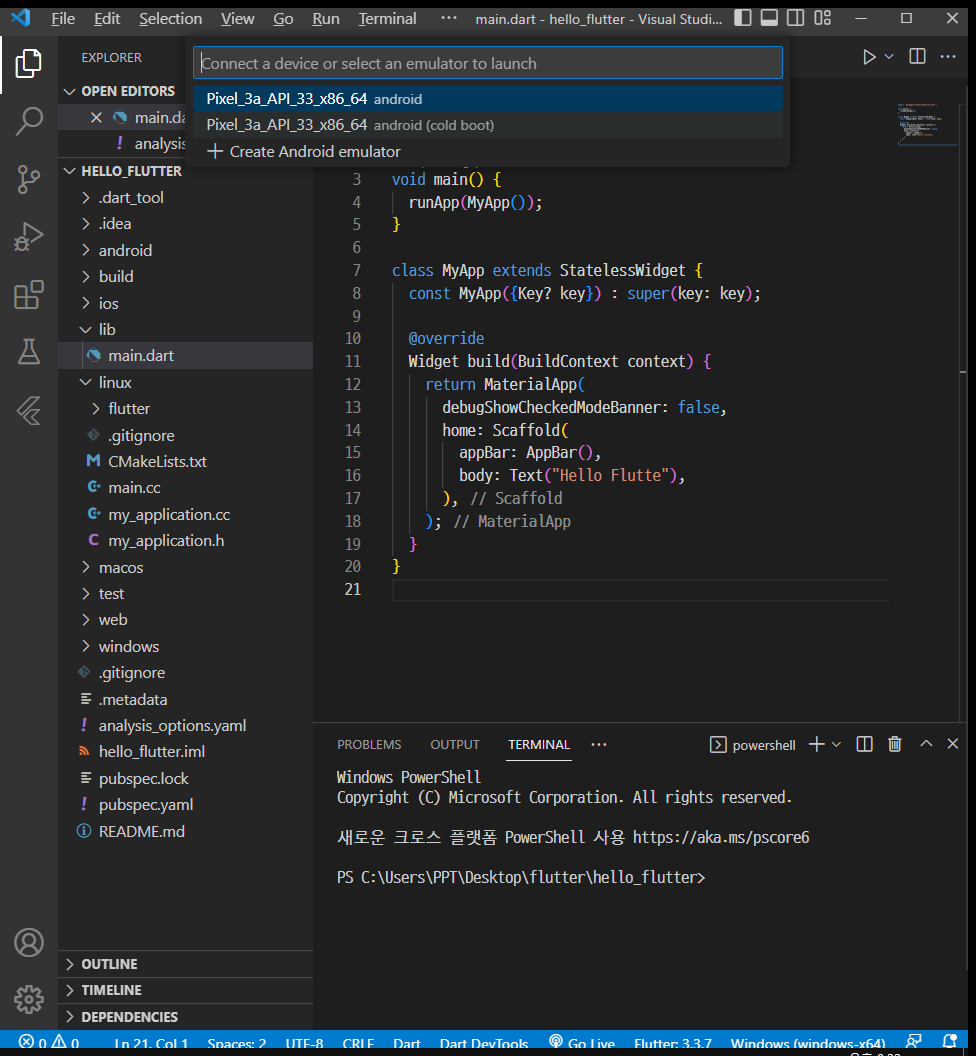Open the Manage gear menu
Screen dimensions: 976x1056
pyautogui.click(x=28, y=999)
